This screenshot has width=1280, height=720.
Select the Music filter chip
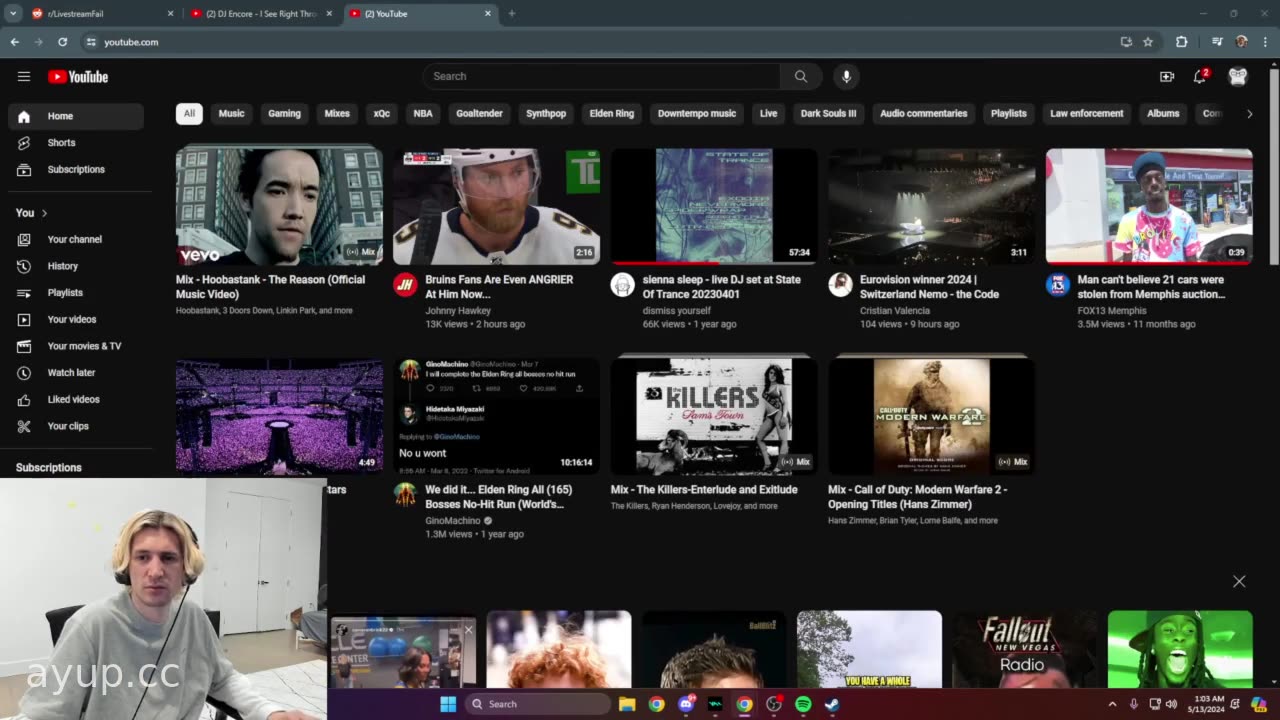tap(231, 114)
